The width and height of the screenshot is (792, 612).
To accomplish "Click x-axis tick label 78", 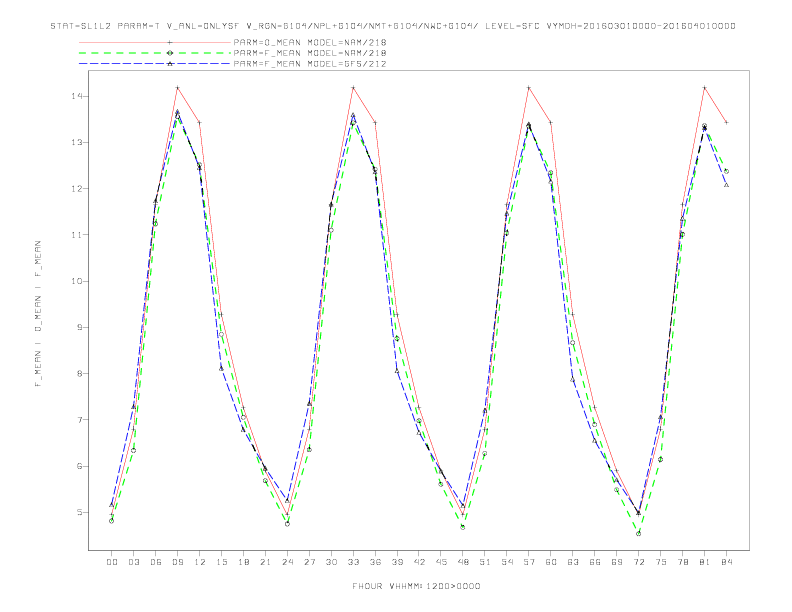I will (x=682, y=562).
